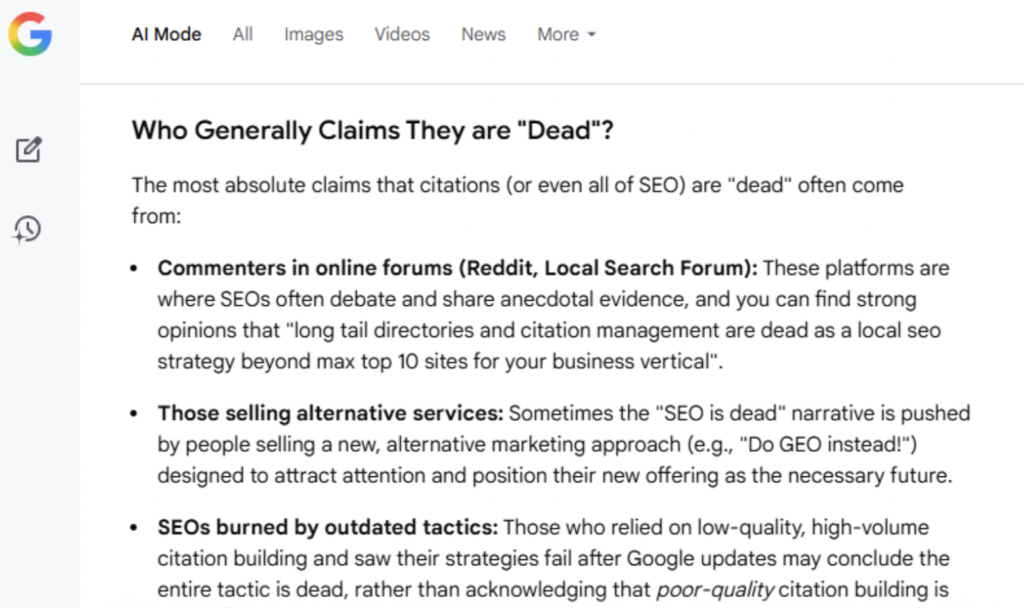Open AI Mode history

pyautogui.click(x=27, y=229)
